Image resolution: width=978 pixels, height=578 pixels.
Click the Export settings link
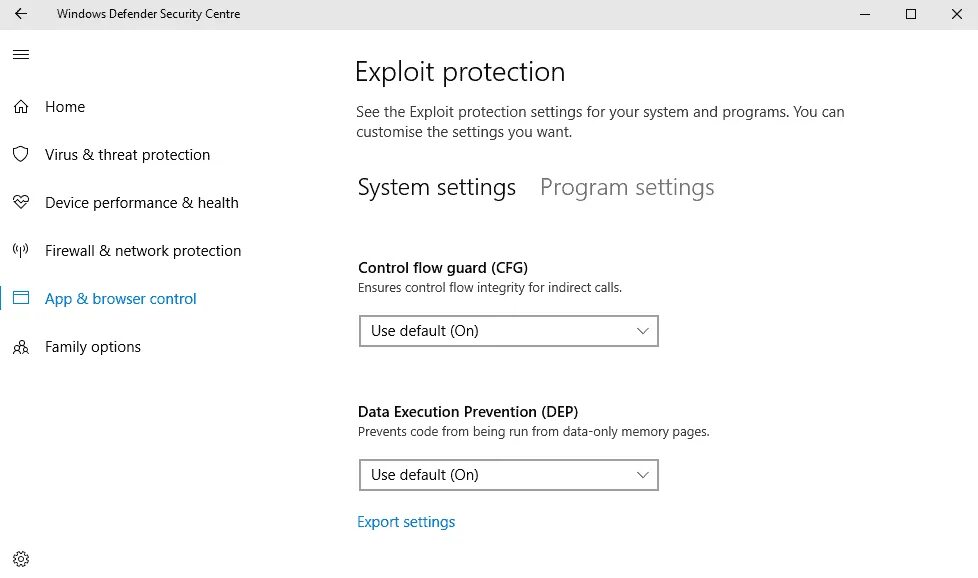point(406,522)
